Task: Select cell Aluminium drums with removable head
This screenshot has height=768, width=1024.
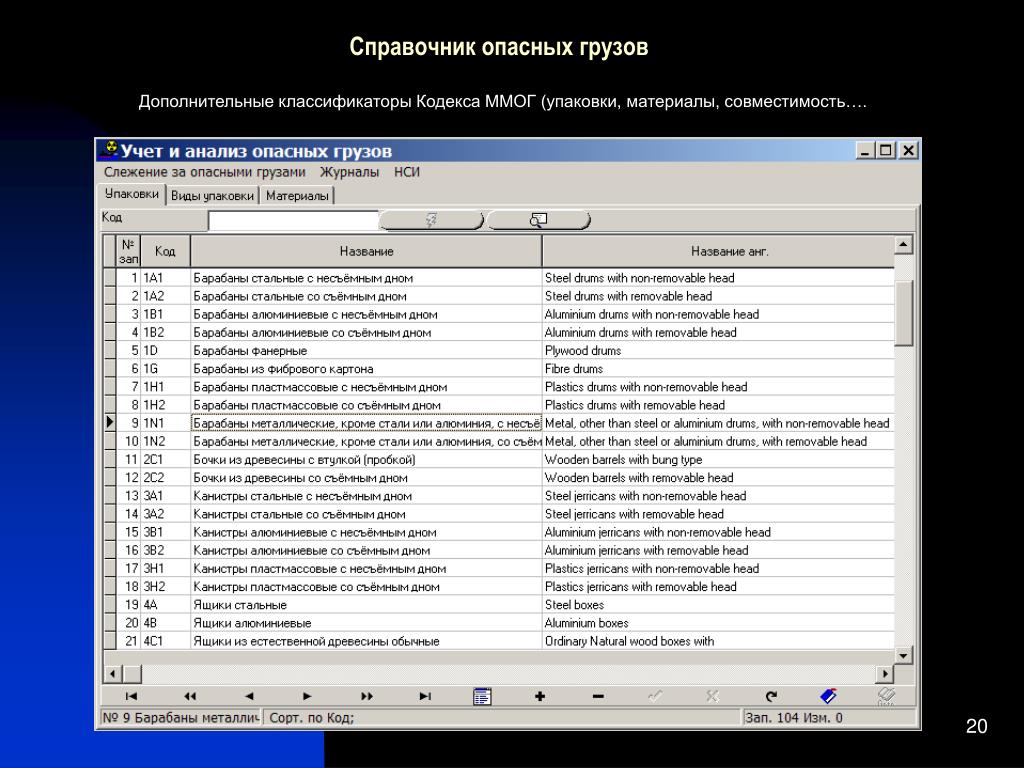Action: click(x=718, y=332)
